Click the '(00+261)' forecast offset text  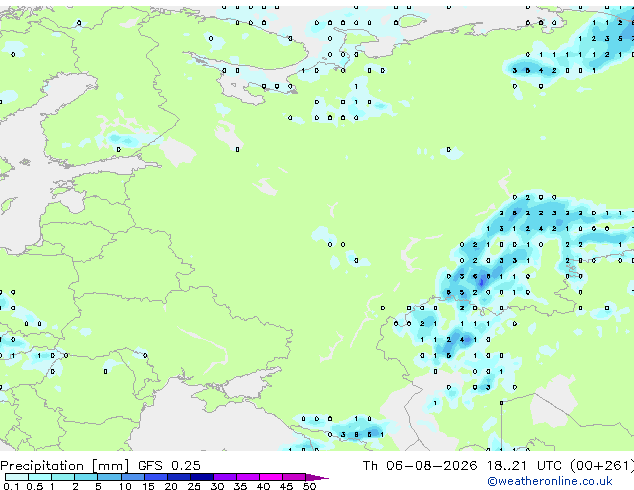click(602, 466)
